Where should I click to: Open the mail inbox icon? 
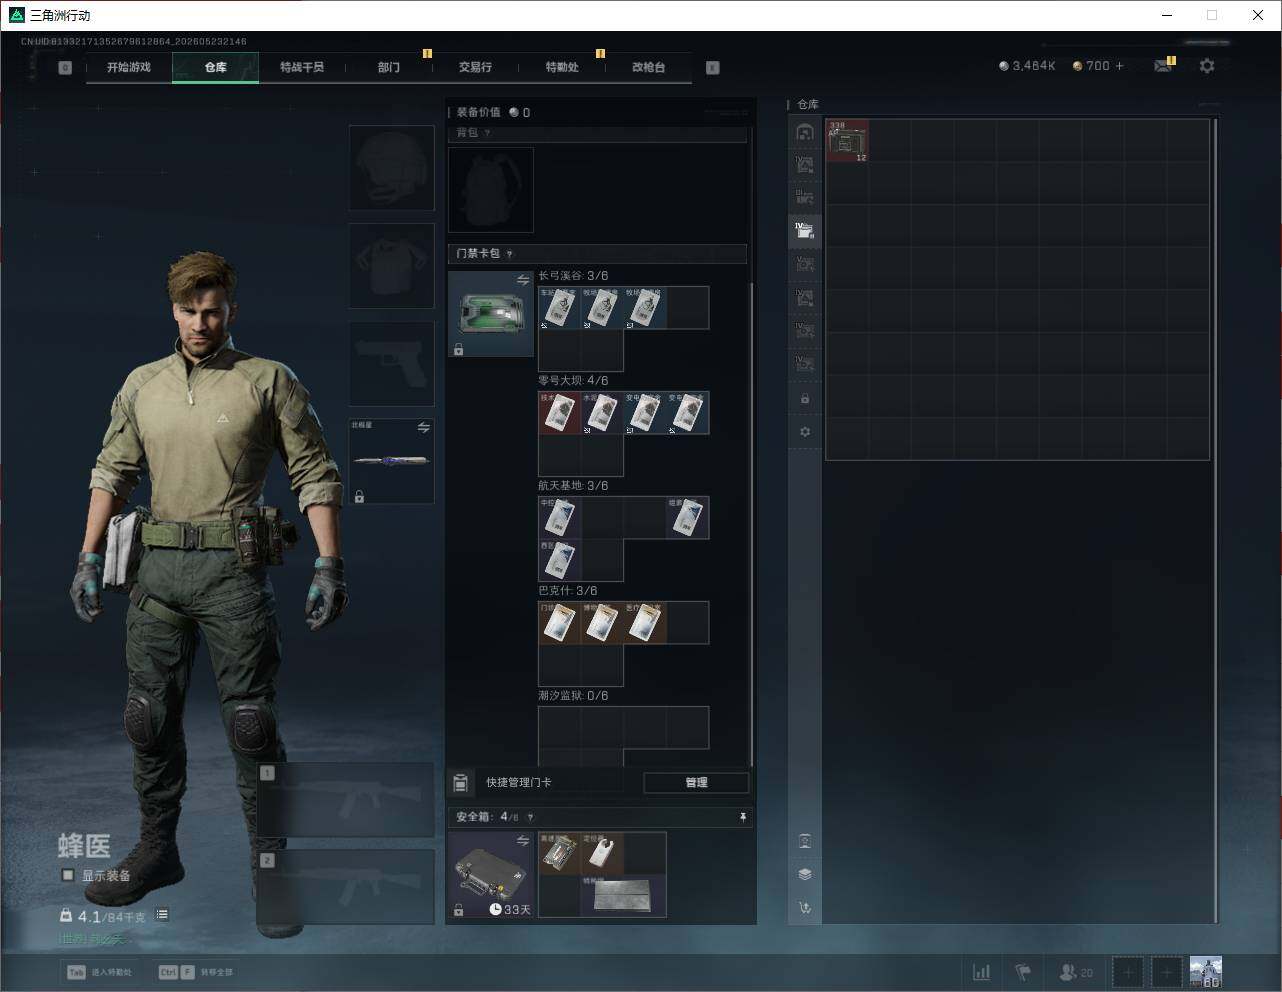(x=1163, y=66)
